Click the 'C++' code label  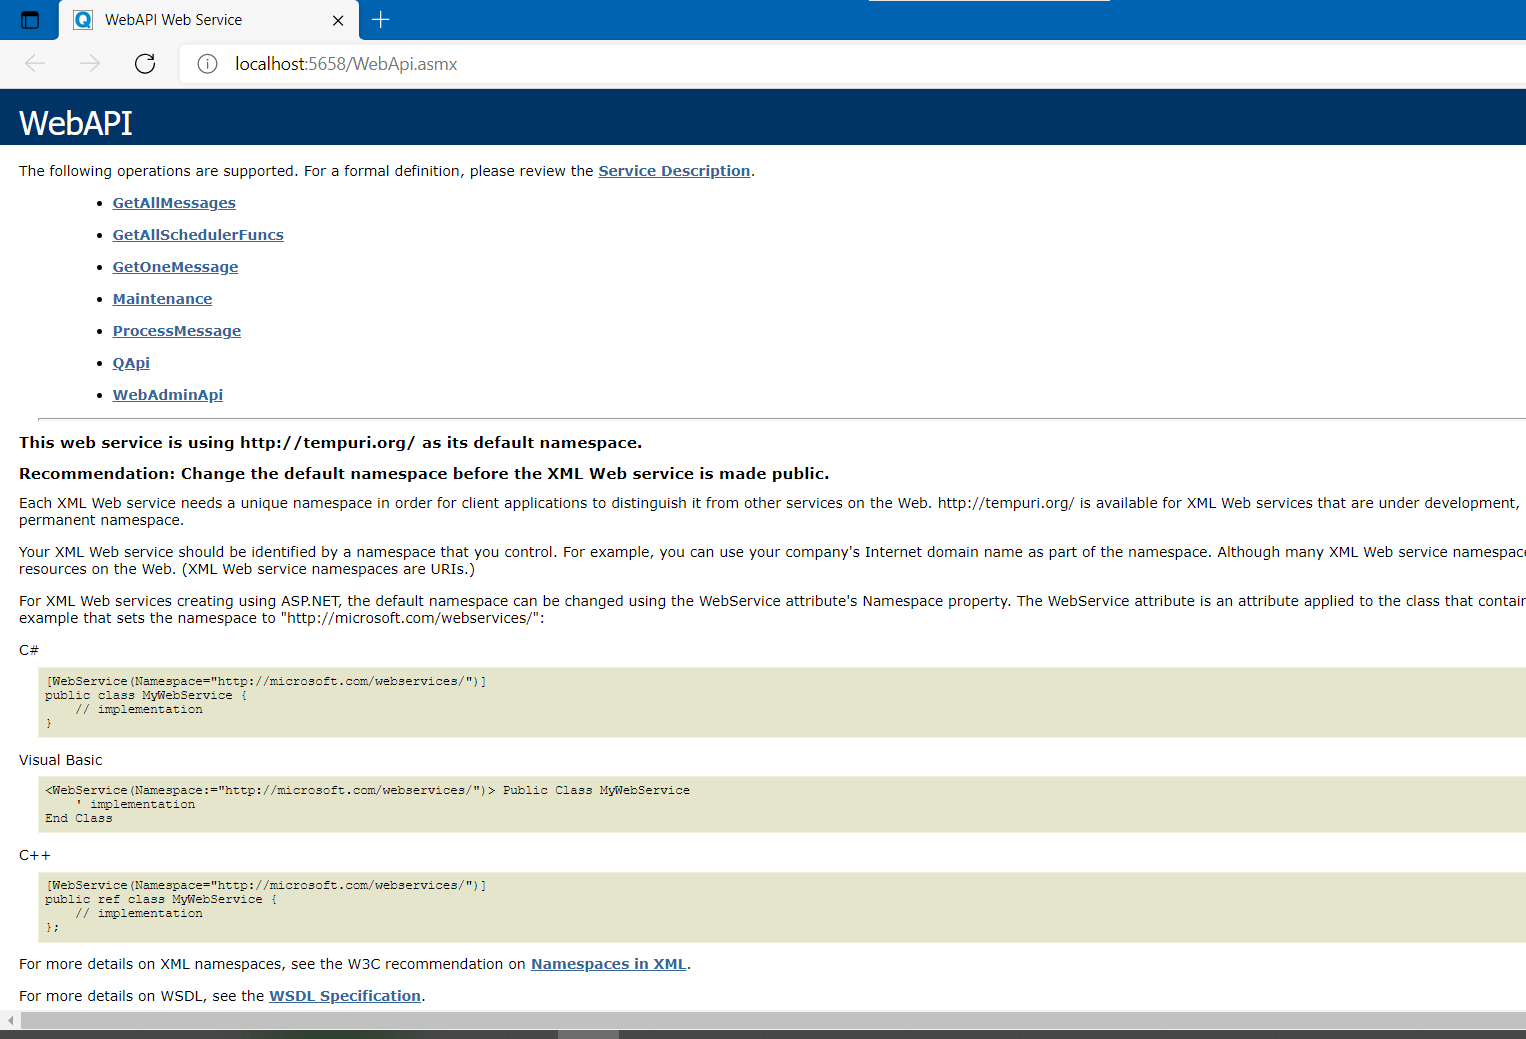35,855
